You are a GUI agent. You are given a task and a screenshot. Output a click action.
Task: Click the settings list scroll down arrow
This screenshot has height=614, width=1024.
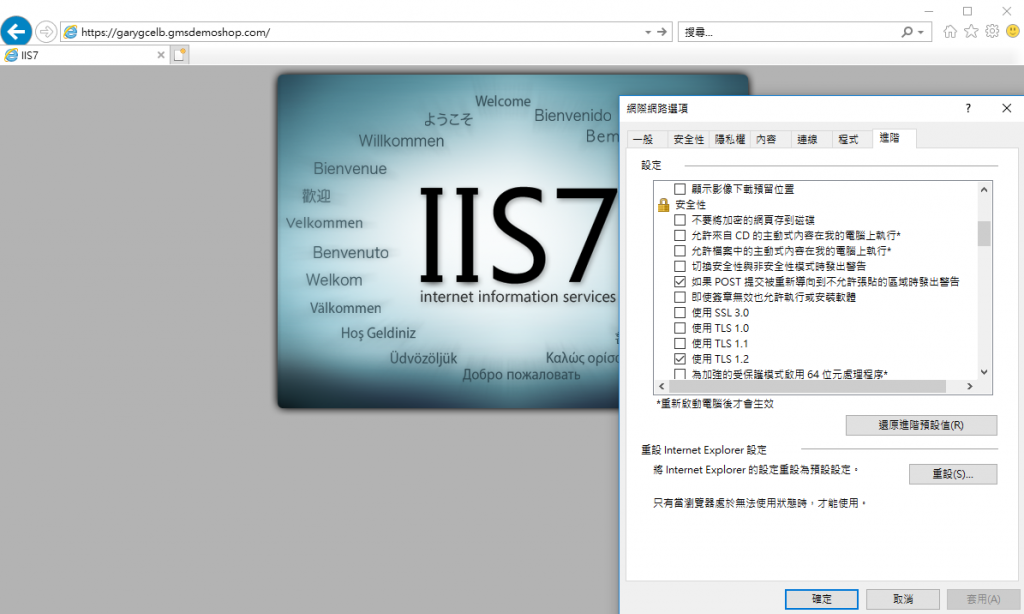tap(984, 372)
